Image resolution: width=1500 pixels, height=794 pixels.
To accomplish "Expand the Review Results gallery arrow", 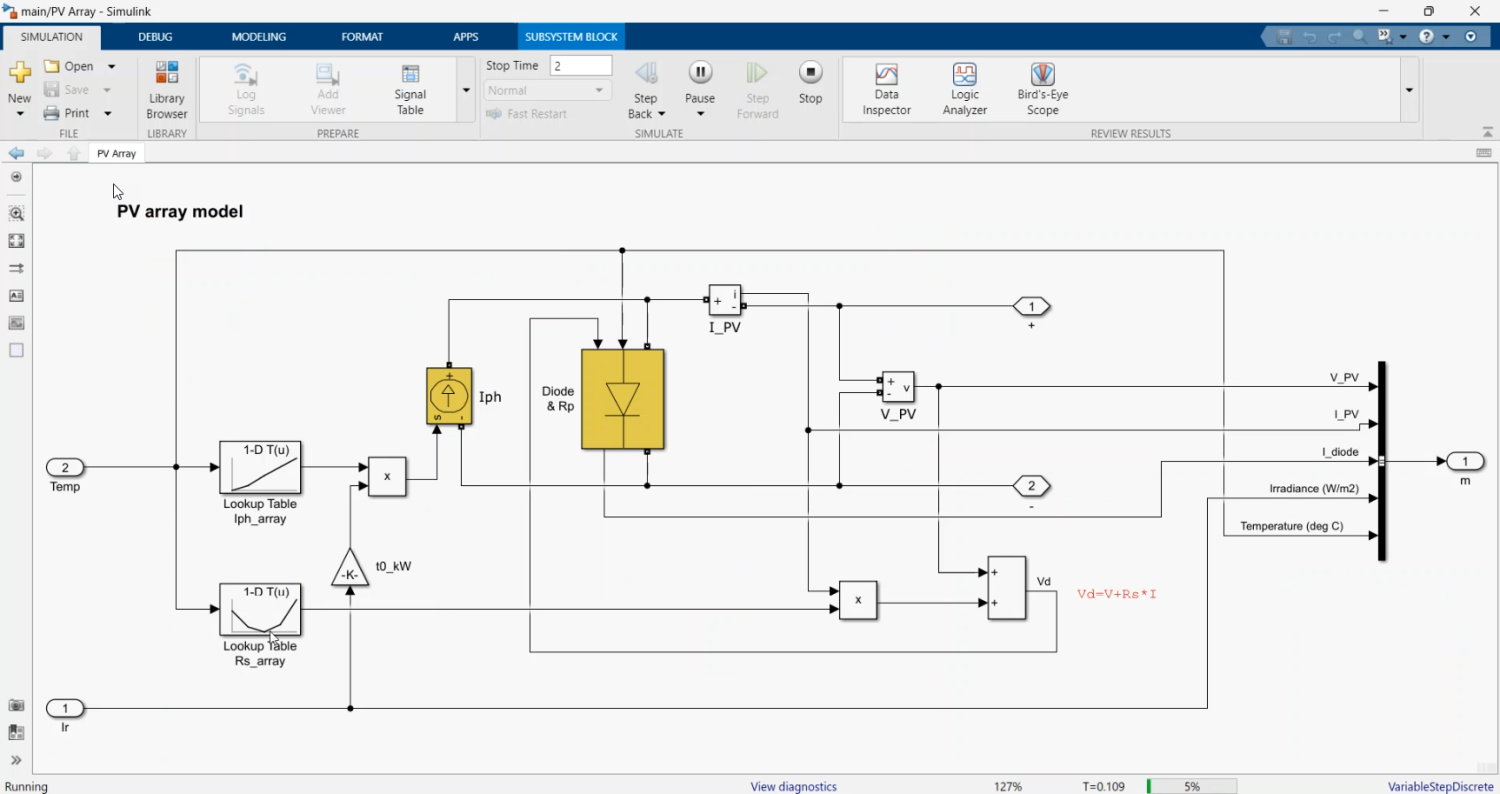I will pyautogui.click(x=1409, y=90).
